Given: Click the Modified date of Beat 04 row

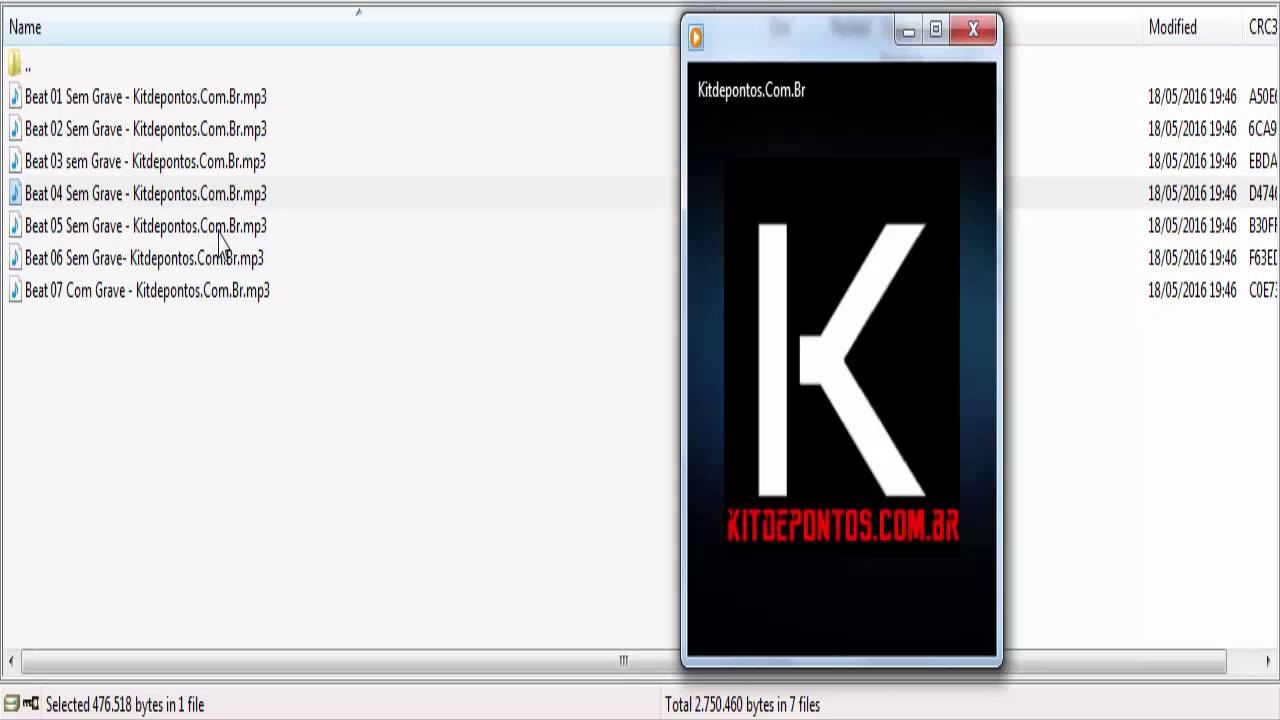Looking at the screenshot, I should tap(1192, 193).
